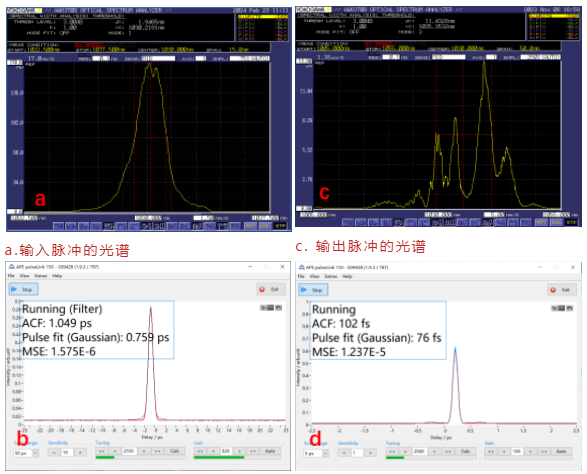Click Calc button beside tuning value 2550
Screen dimensions: 587x474
(x=175, y=451)
